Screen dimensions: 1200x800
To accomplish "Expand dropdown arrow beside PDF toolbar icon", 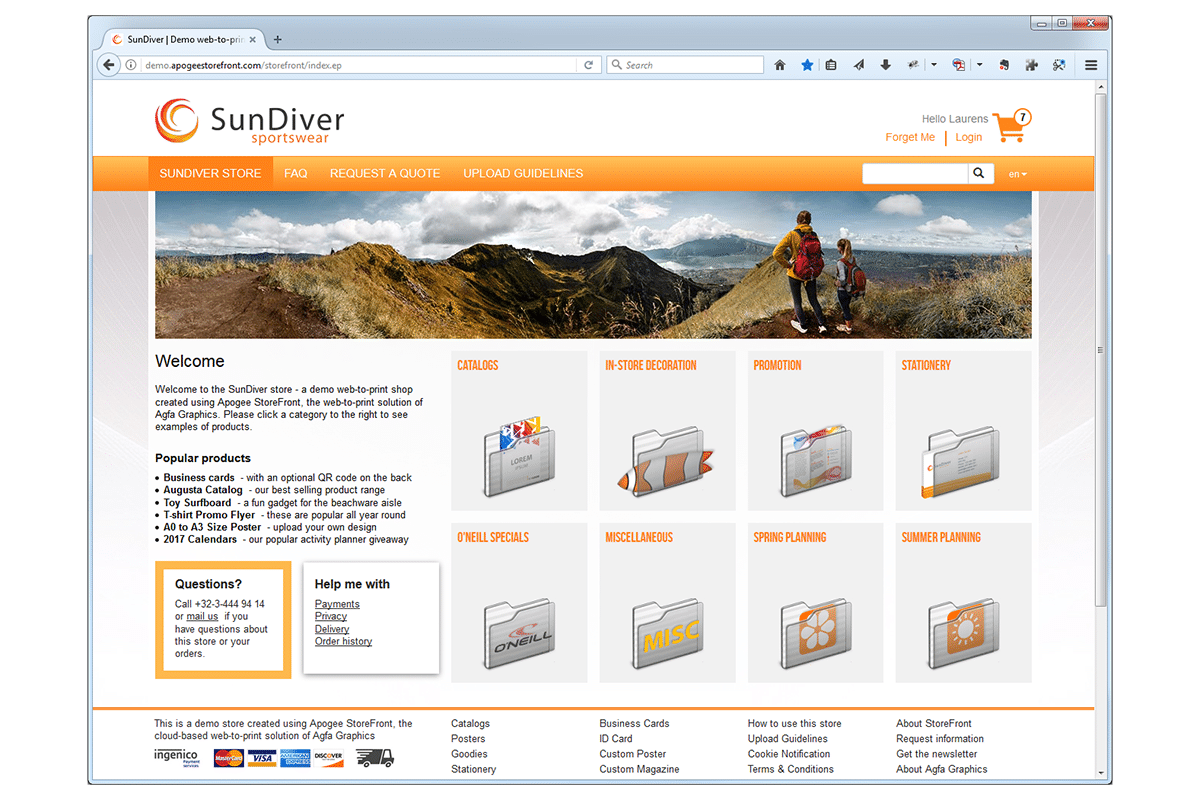I will click(979, 65).
